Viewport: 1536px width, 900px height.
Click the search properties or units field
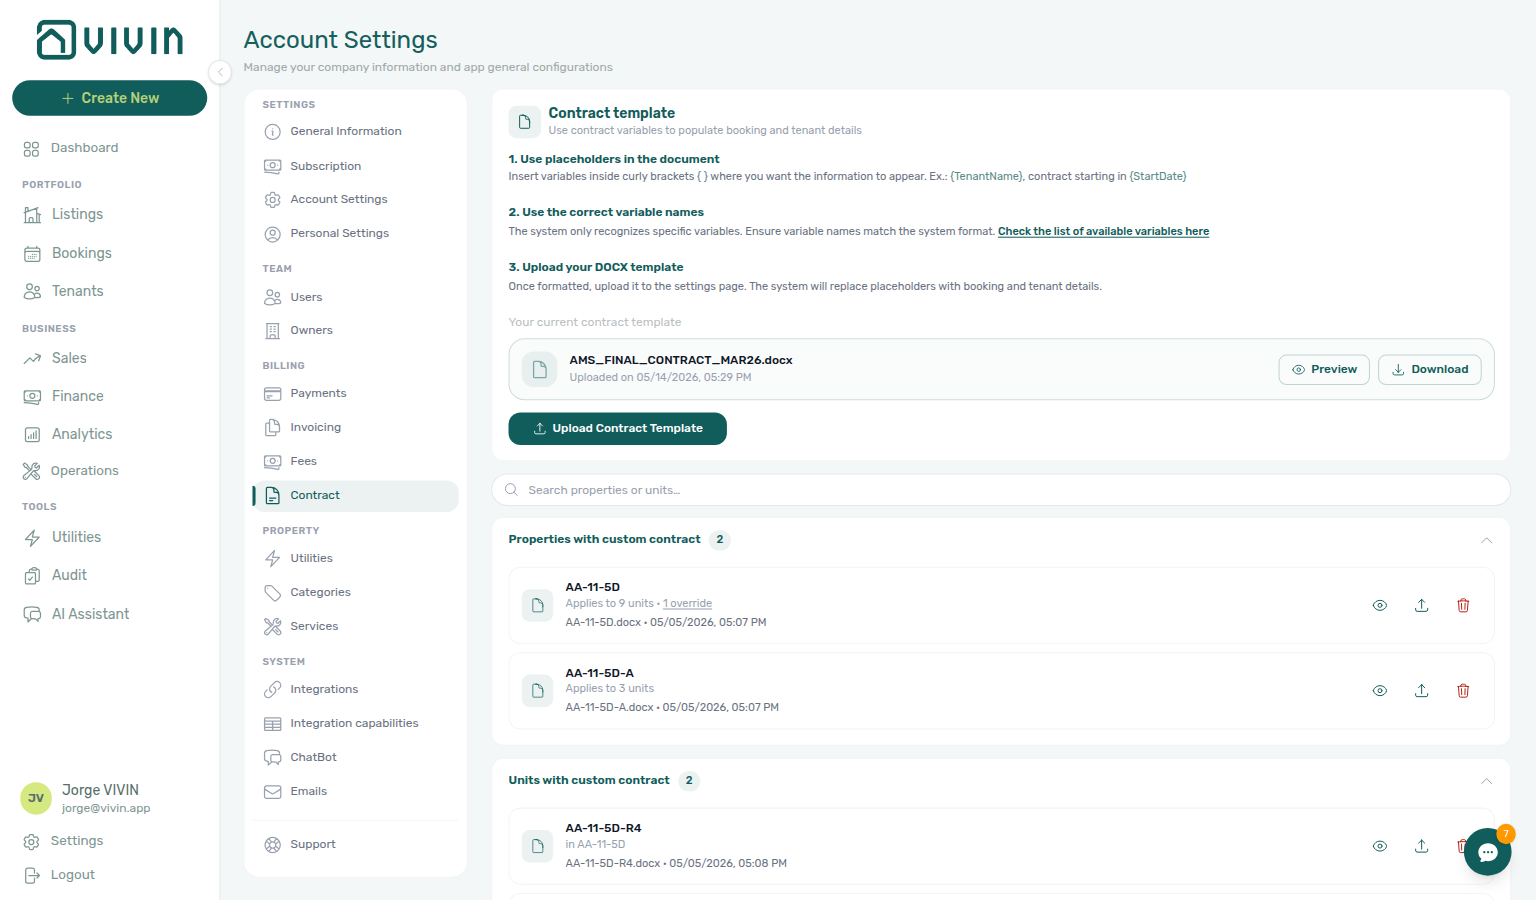[x=1001, y=490]
